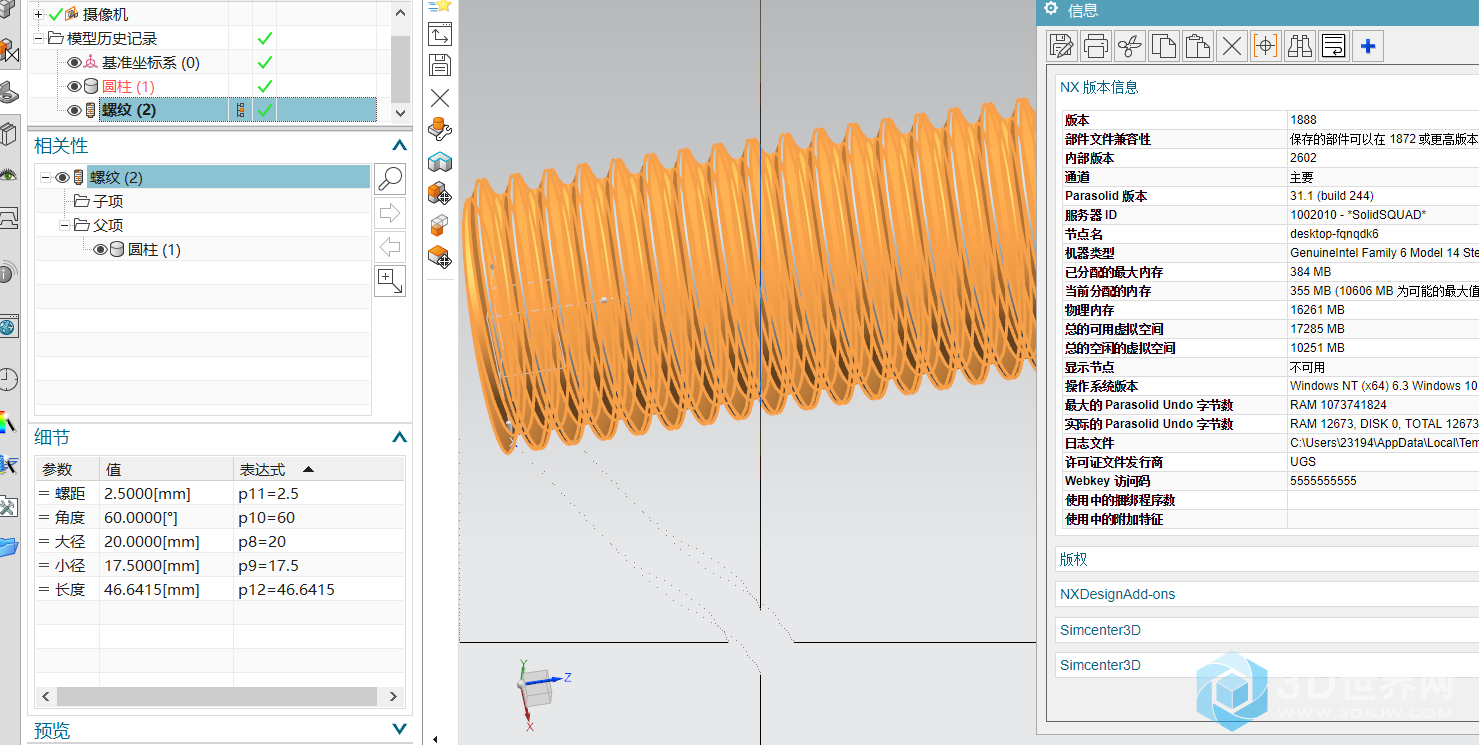Click the up scroll arrow of the navigator
The image size is (1479, 745).
(x=400, y=12)
